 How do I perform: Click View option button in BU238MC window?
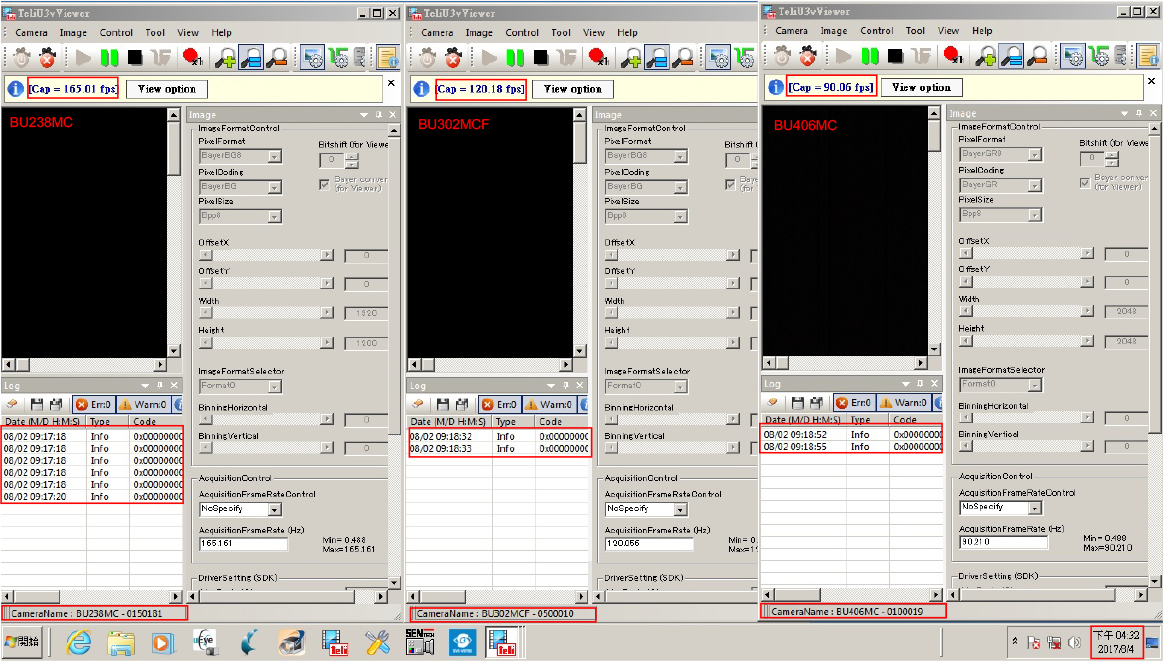167,89
